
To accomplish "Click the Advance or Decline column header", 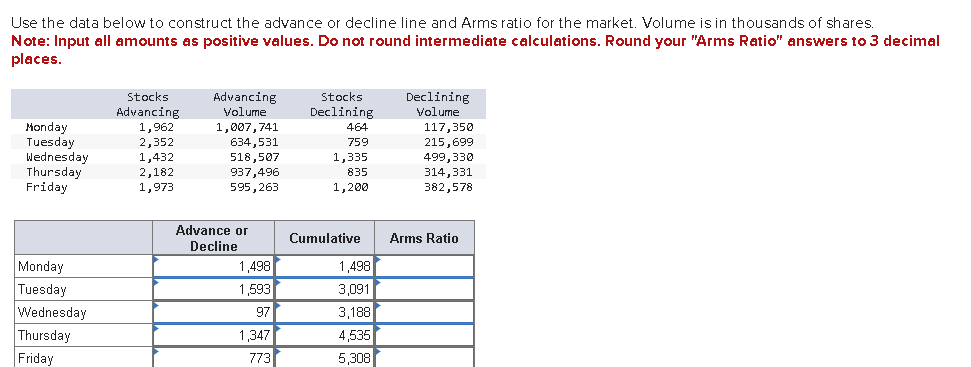I will [214, 238].
